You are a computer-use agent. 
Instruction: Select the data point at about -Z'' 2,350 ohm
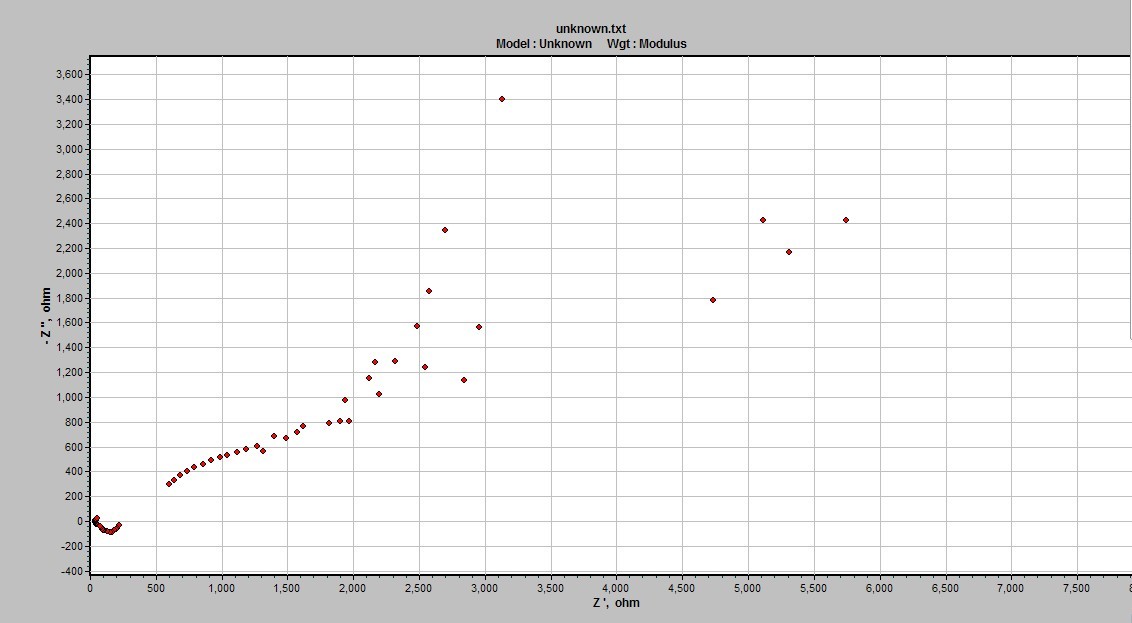[445, 230]
